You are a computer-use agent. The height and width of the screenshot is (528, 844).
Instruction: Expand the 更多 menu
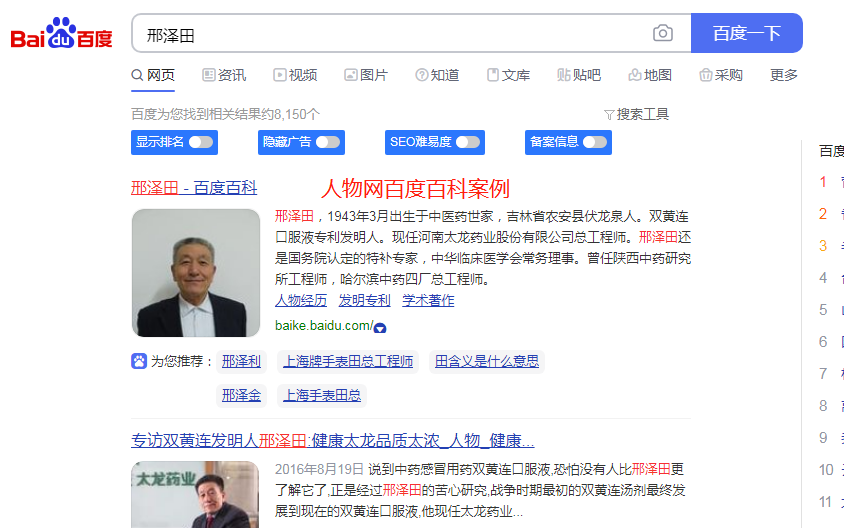coord(784,75)
